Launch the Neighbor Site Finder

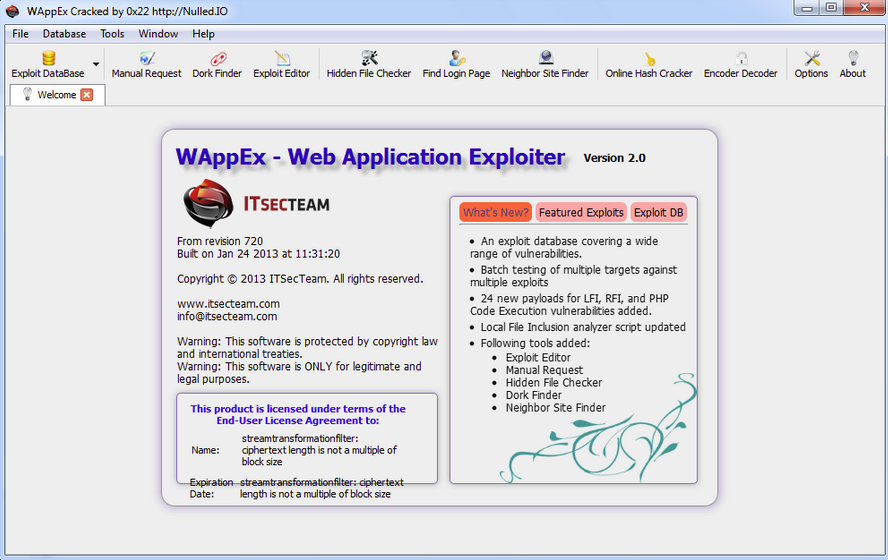coord(545,64)
